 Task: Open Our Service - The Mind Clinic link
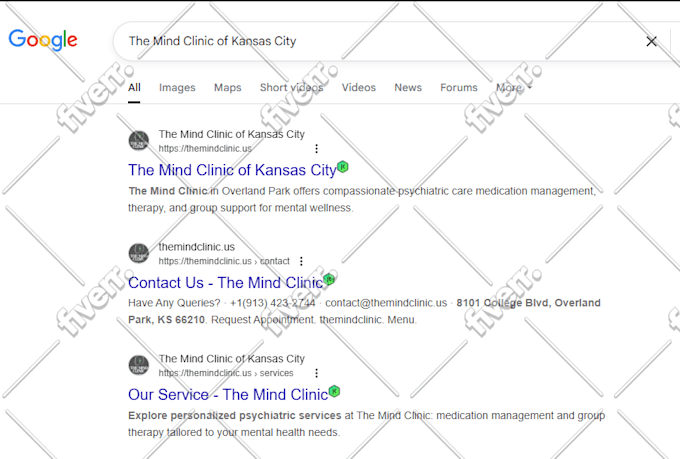point(228,395)
